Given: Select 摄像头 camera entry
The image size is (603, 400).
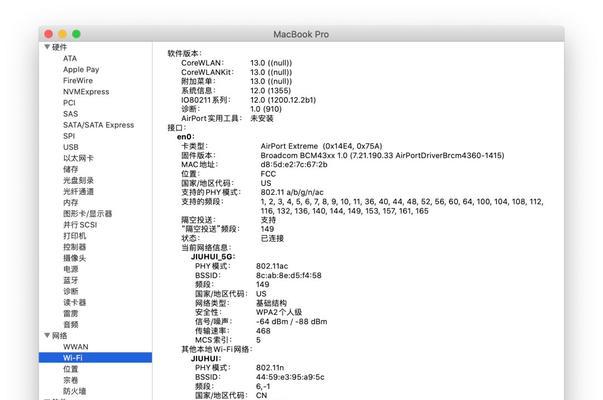Looking at the screenshot, I should pos(75,258).
